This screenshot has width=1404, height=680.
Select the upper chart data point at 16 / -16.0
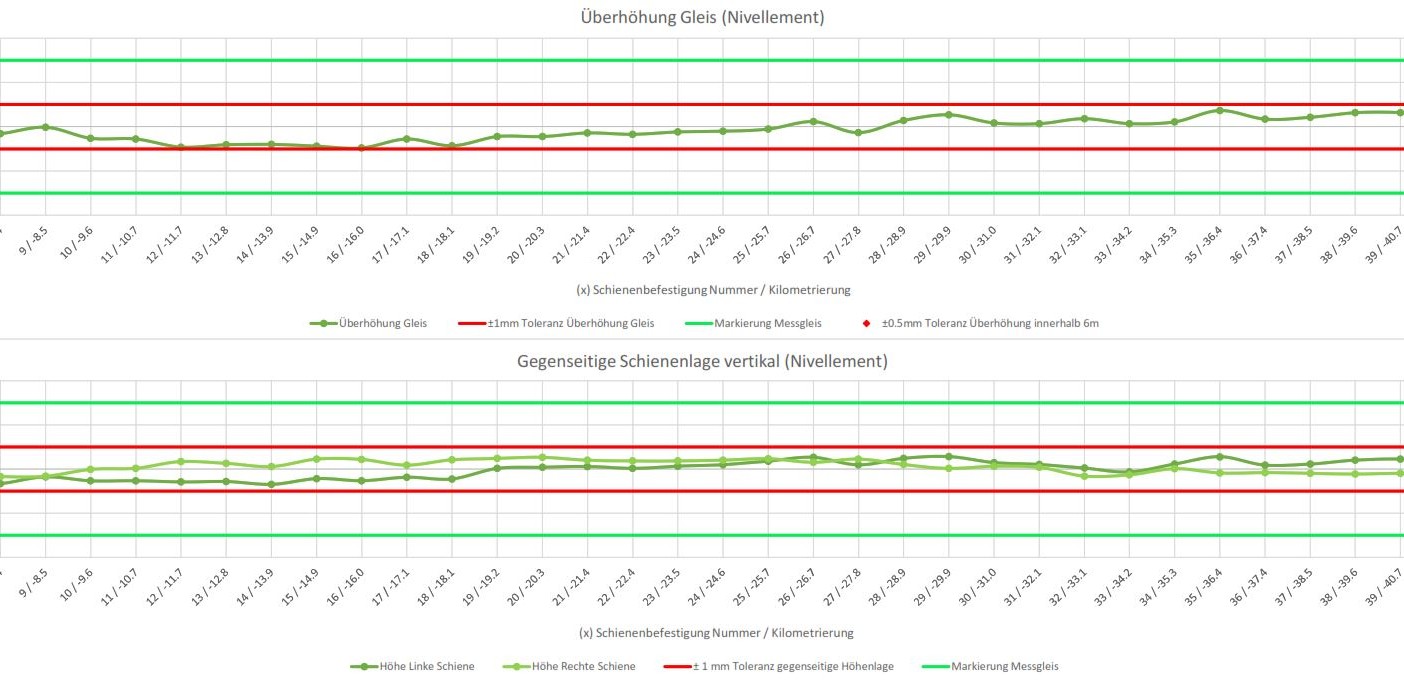click(x=361, y=148)
